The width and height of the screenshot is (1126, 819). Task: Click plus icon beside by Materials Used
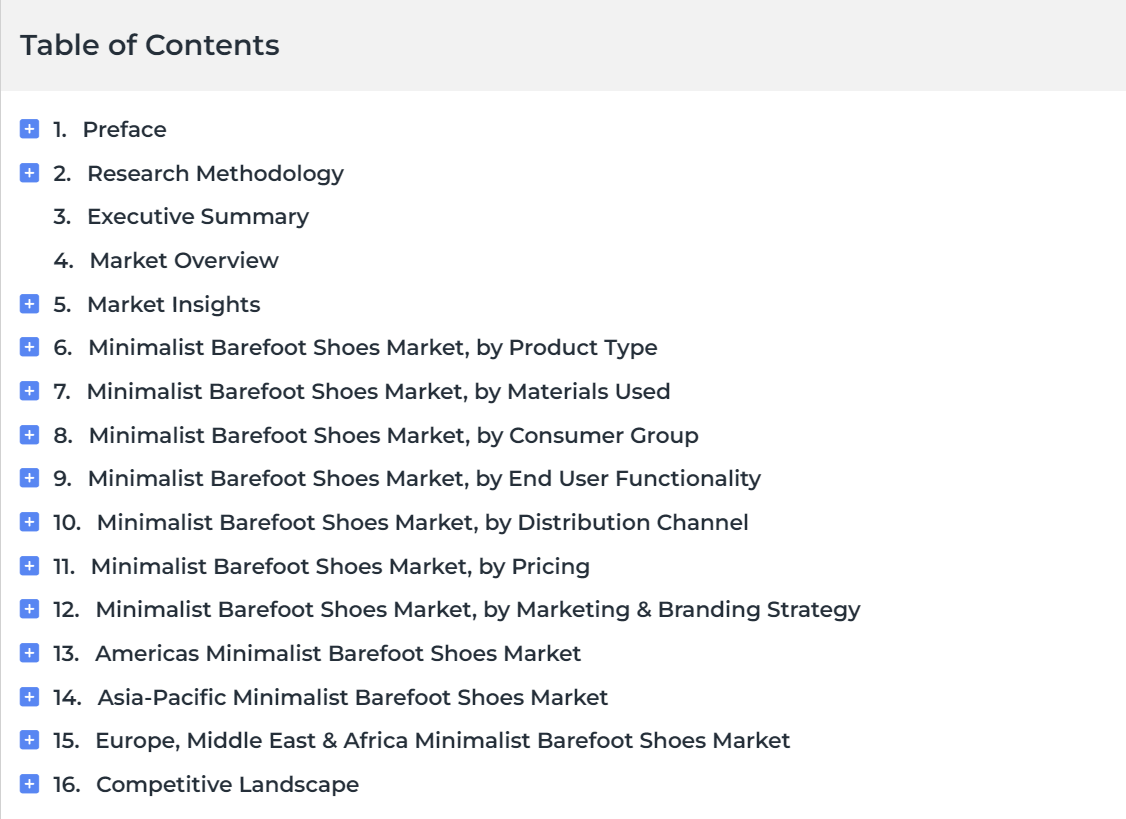pyautogui.click(x=29, y=391)
